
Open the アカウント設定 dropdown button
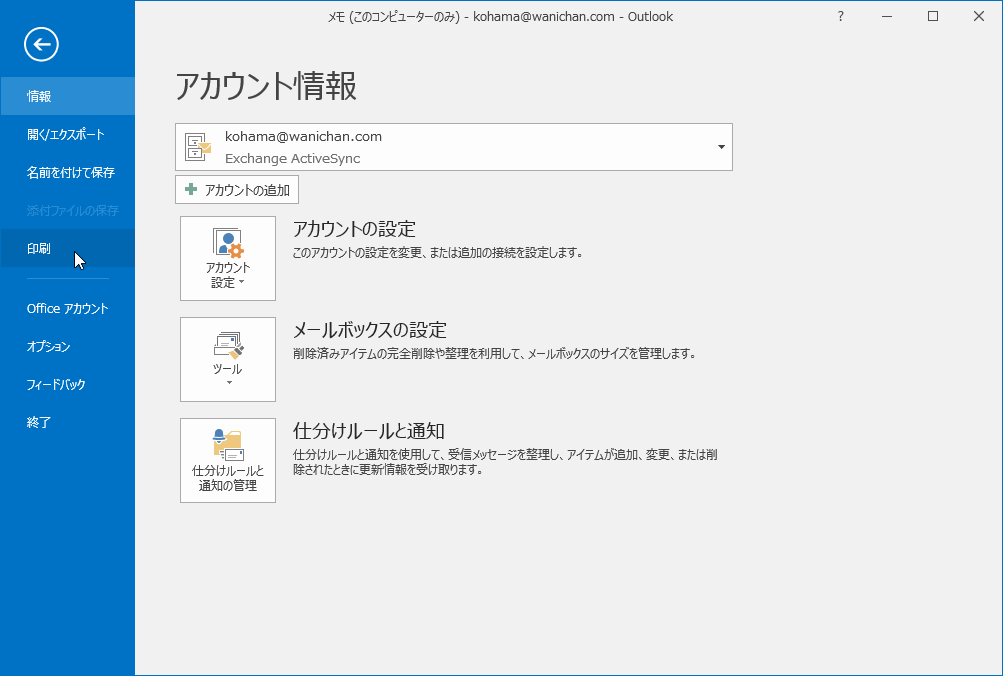click(x=228, y=258)
